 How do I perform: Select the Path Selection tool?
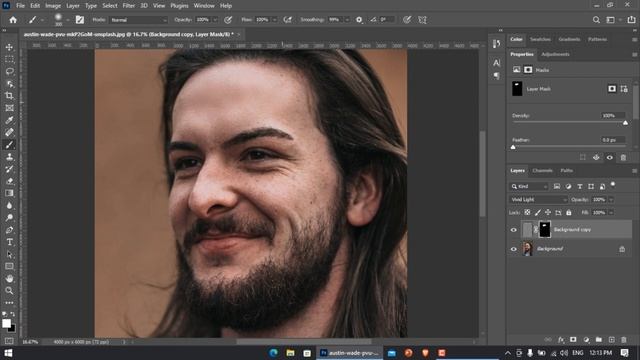pyautogui.click(x=9, y=254)
